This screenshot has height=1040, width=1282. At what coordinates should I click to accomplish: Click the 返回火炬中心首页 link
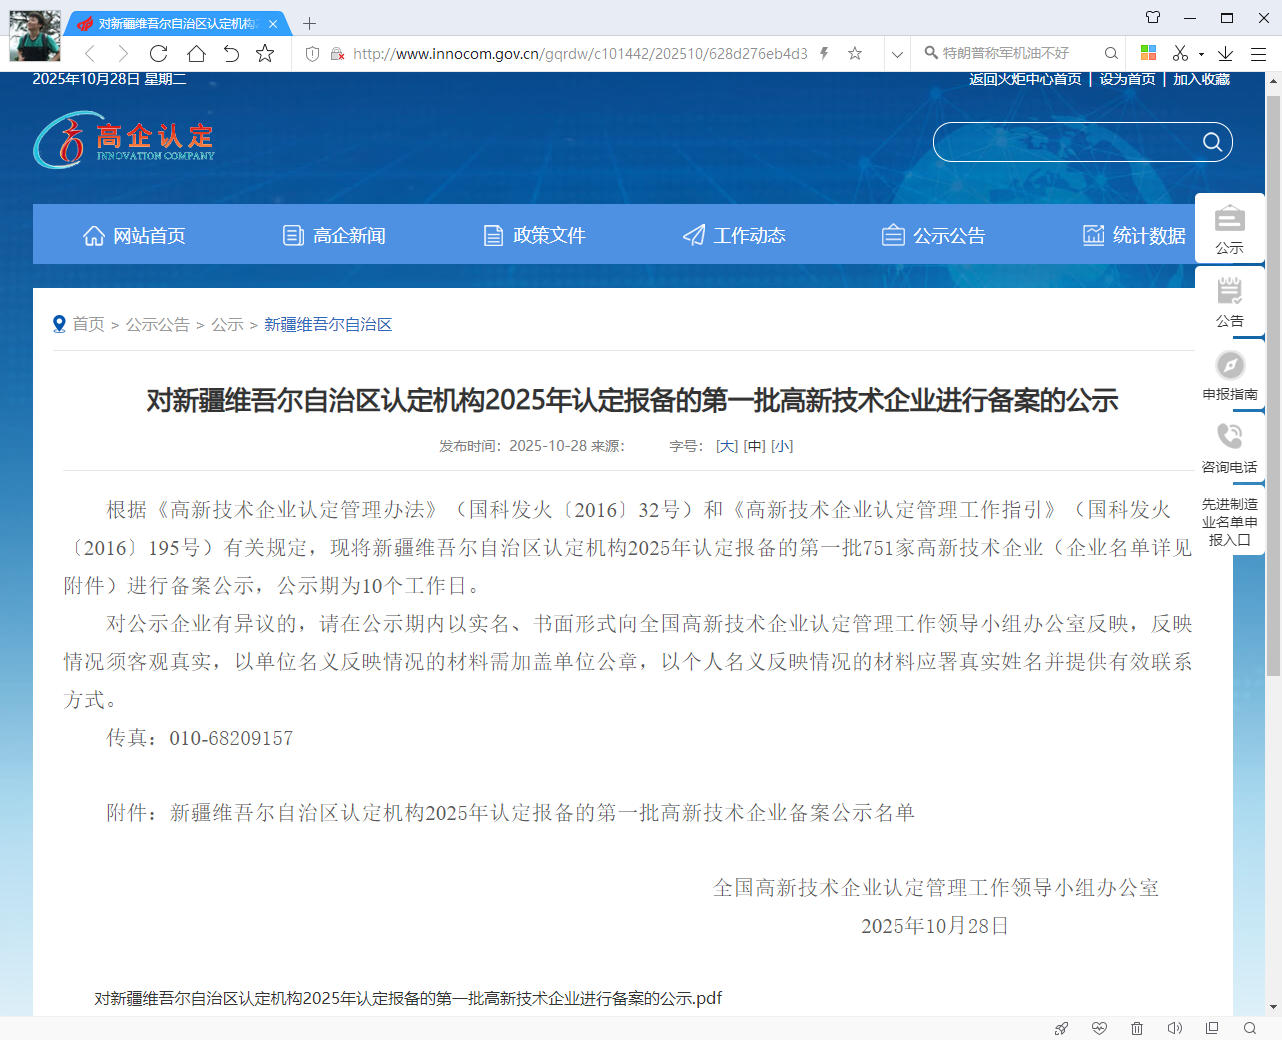pos(1025,79)
